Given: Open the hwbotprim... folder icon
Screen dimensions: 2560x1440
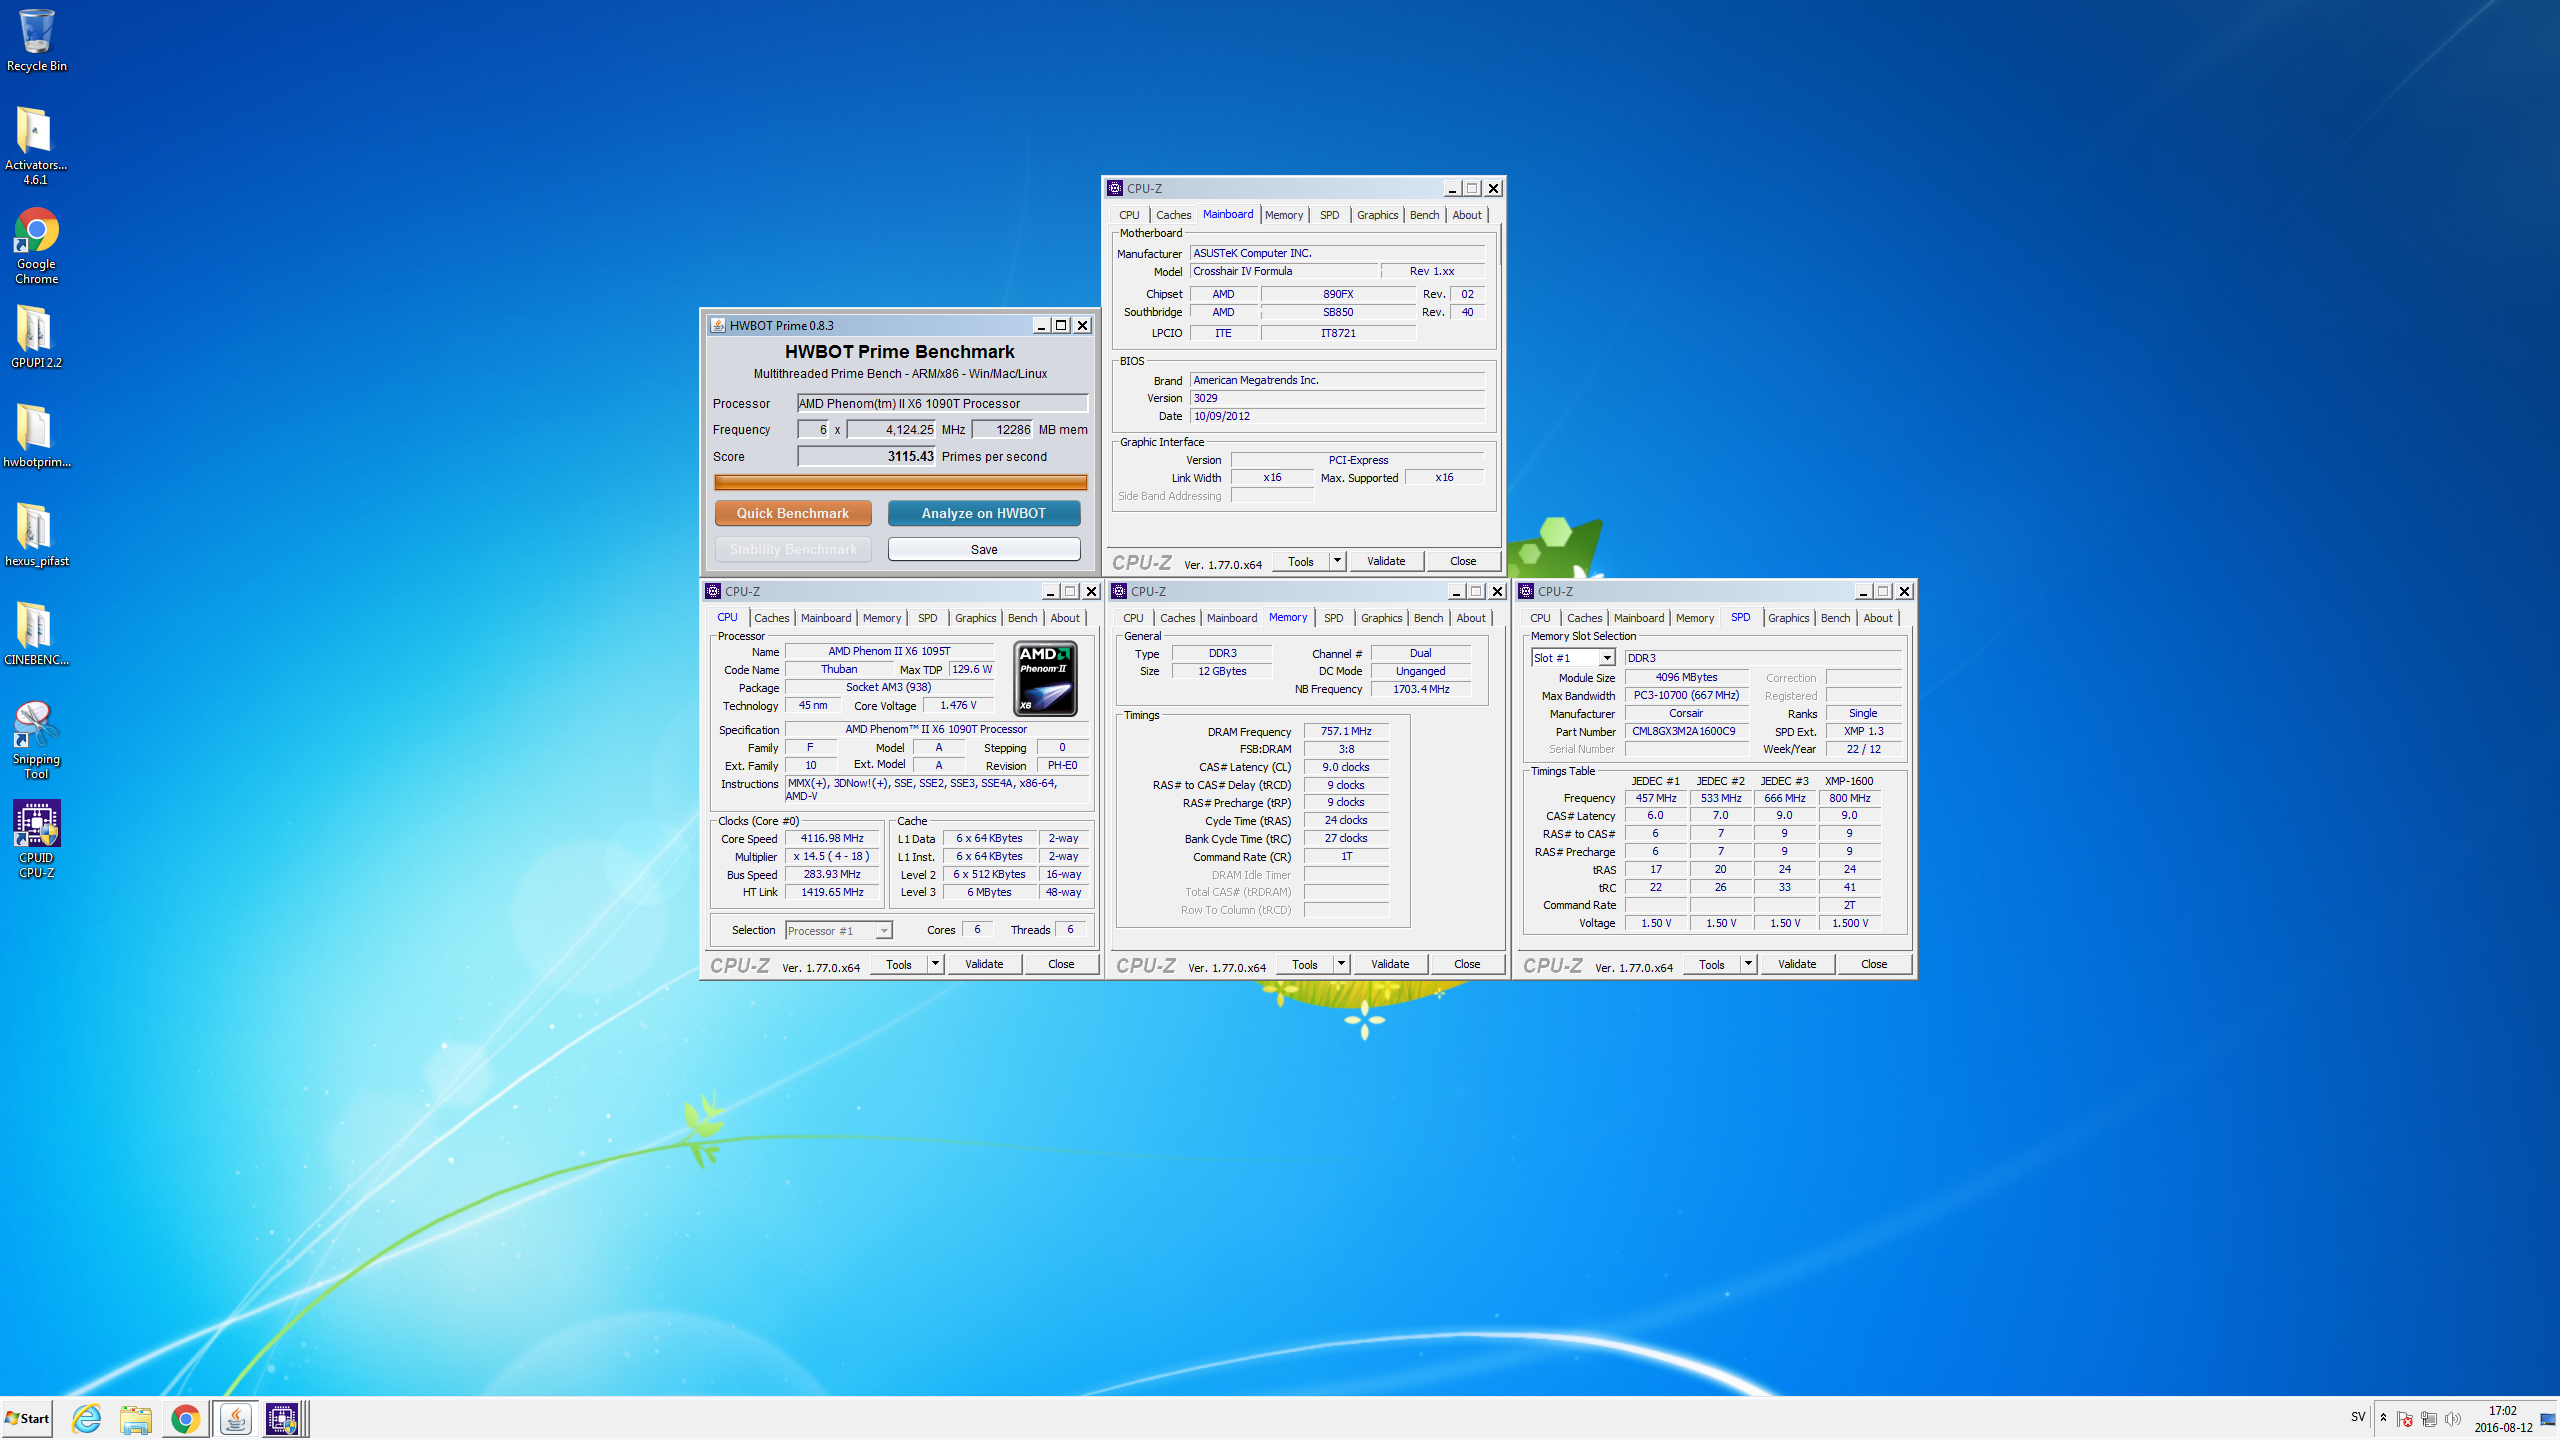Looking at the screenshot, I should (36, 436).
